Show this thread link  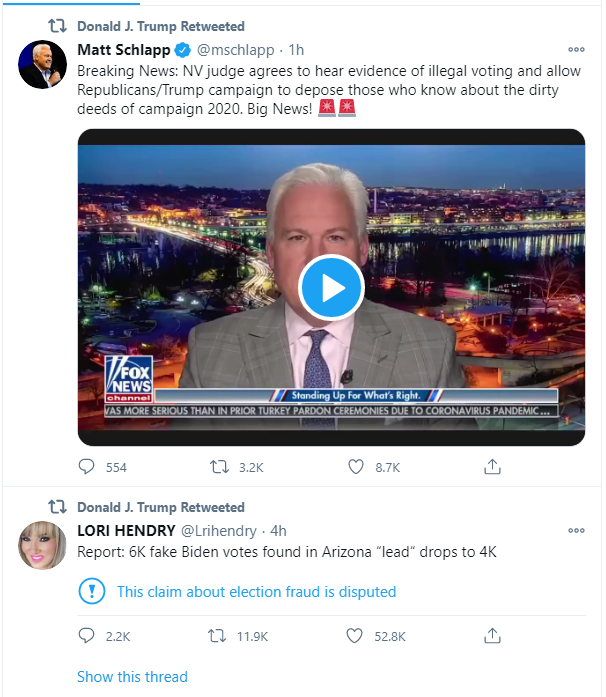pyautogui.click(x=132, y=677)
